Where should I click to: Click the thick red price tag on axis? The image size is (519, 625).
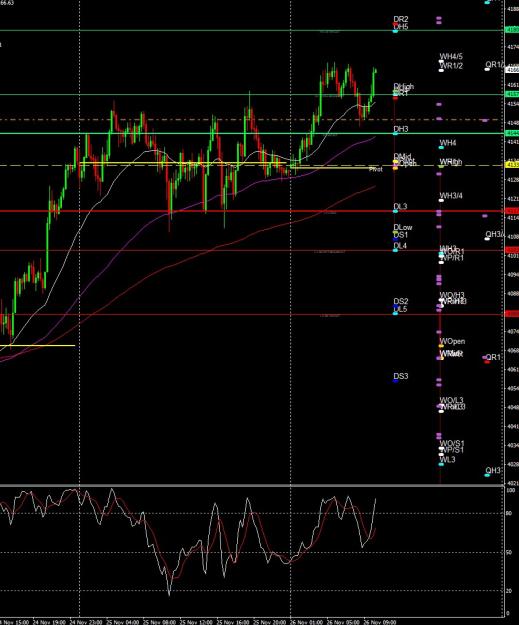tap(512, 211)
